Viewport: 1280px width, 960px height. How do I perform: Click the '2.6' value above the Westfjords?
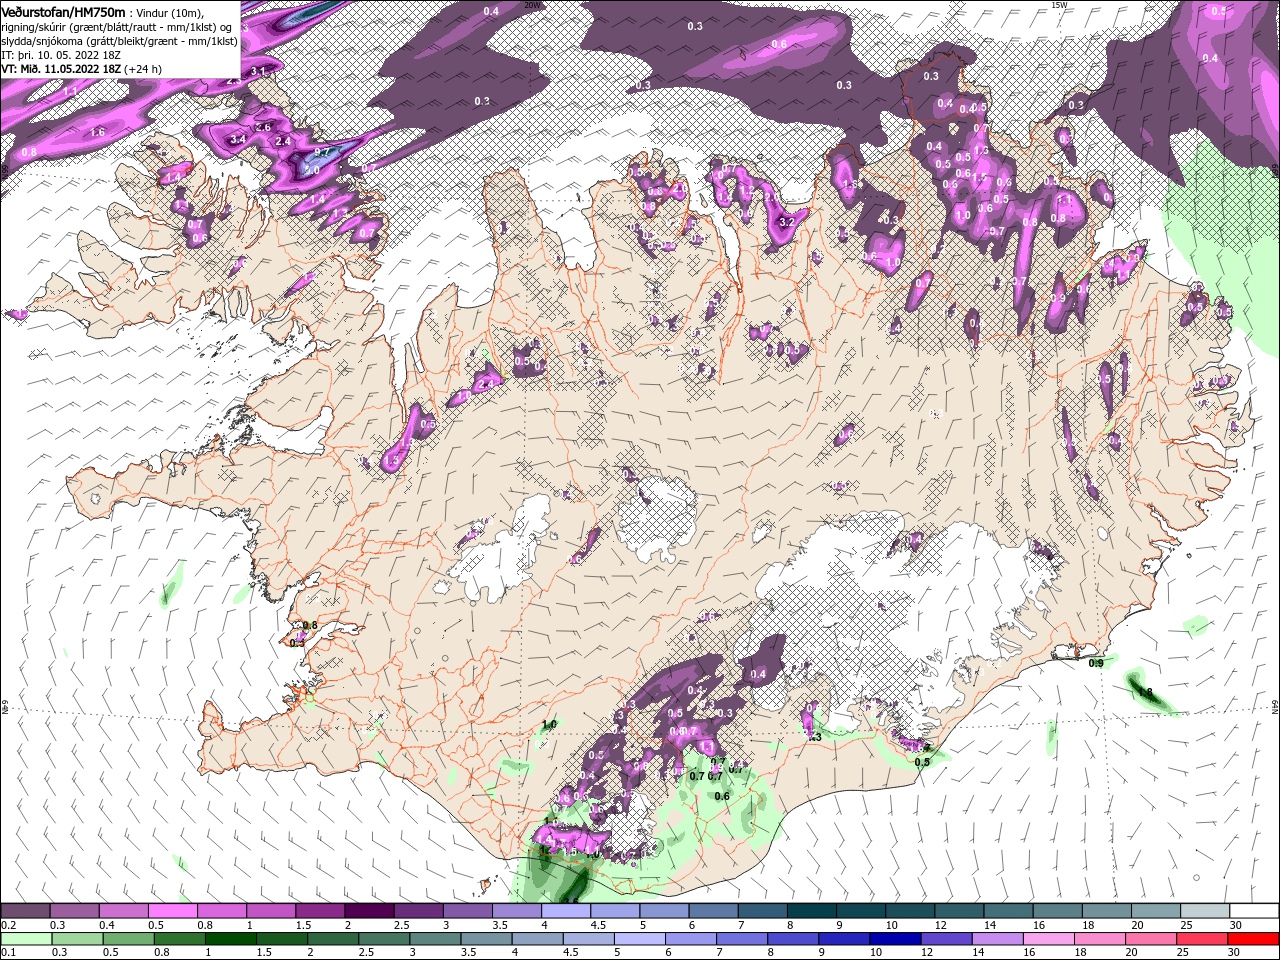pos(264,127)
